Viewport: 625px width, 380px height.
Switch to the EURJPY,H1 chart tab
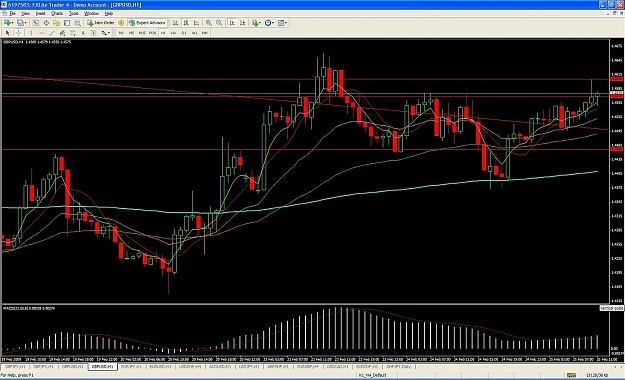[131, 366]
